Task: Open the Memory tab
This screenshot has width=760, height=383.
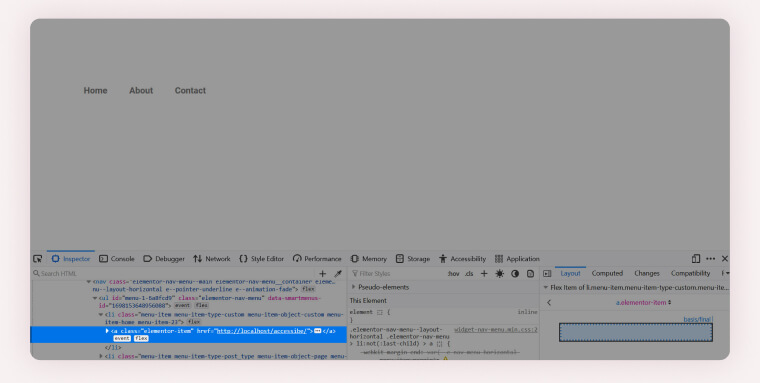Action: [x=369, y=258]
